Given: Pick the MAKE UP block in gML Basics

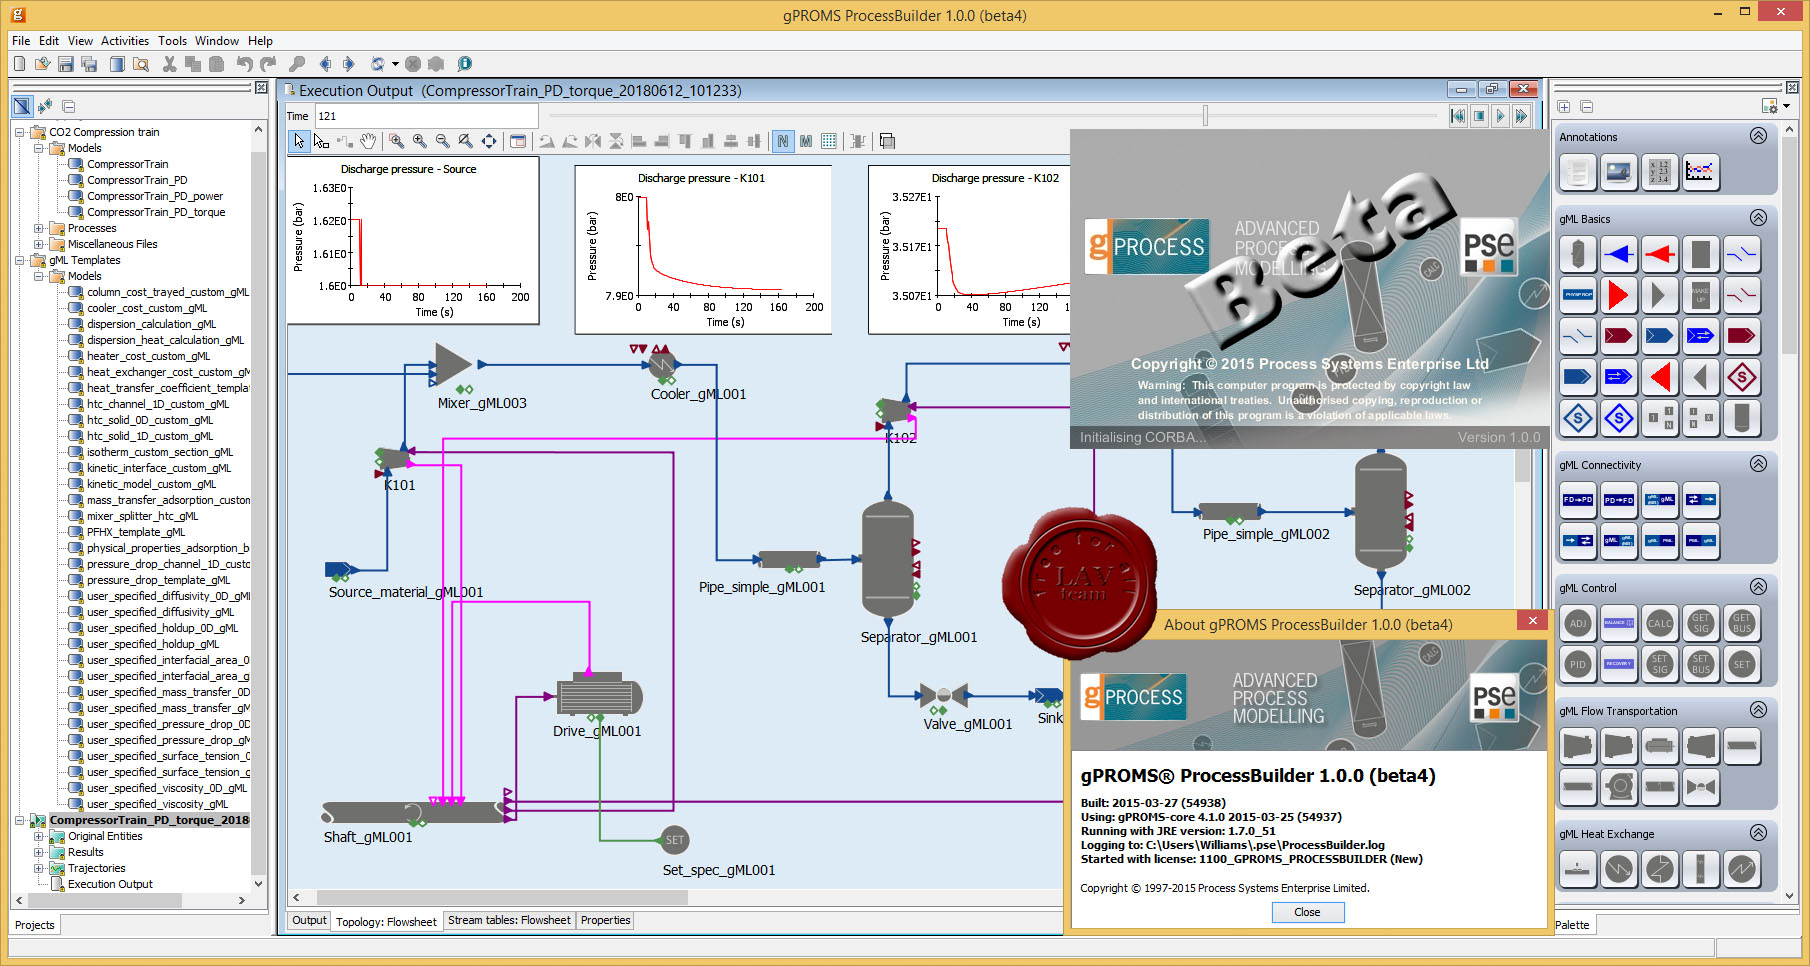Looking at the screenshot, I should tap(1700, 295).
